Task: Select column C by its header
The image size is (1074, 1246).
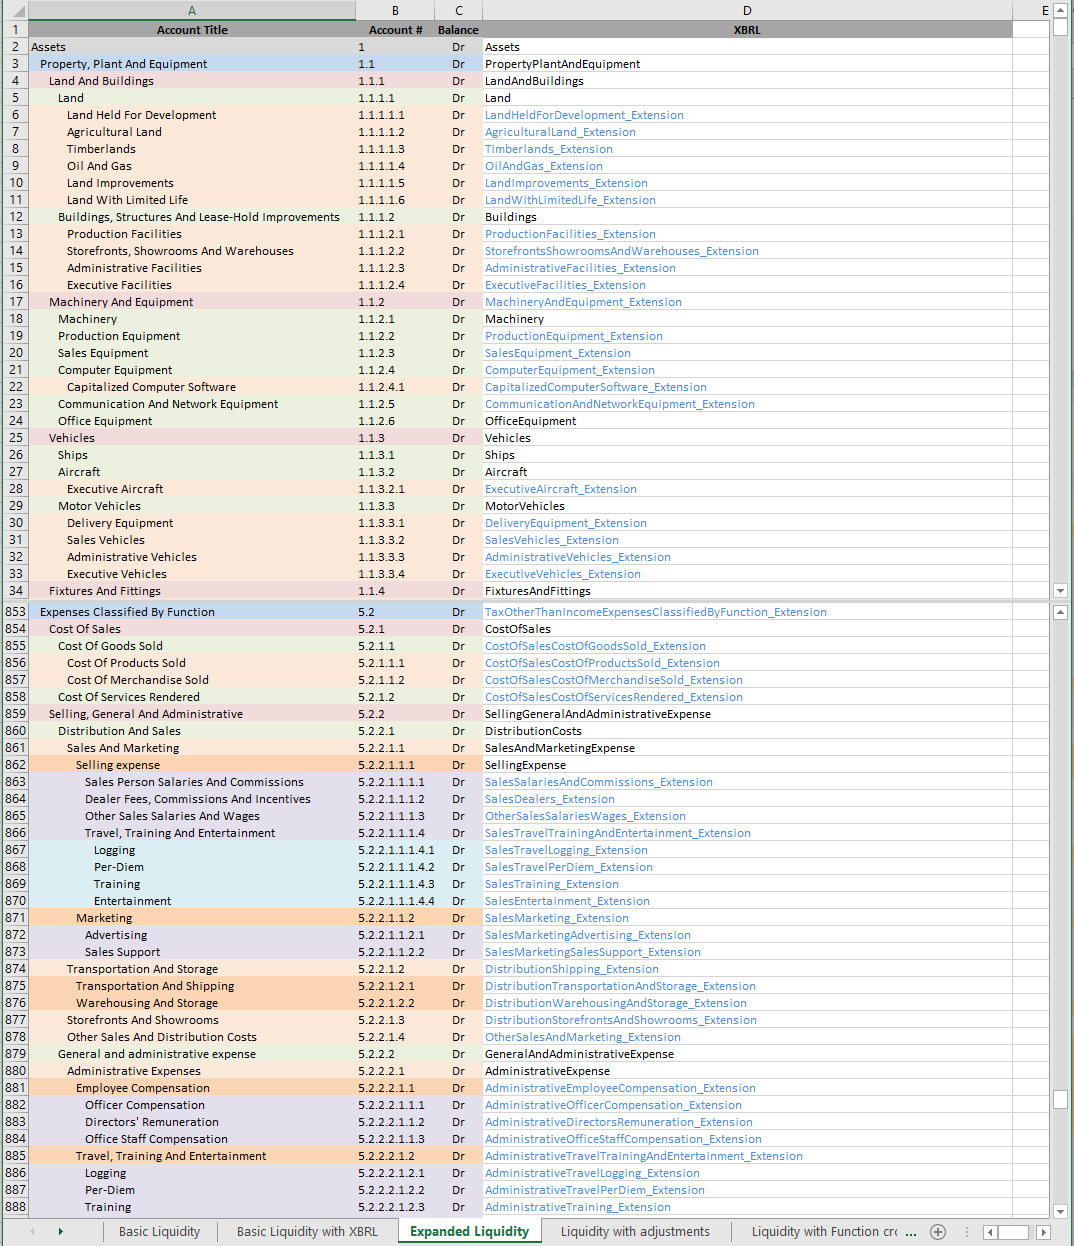Action: pos(458,11)
